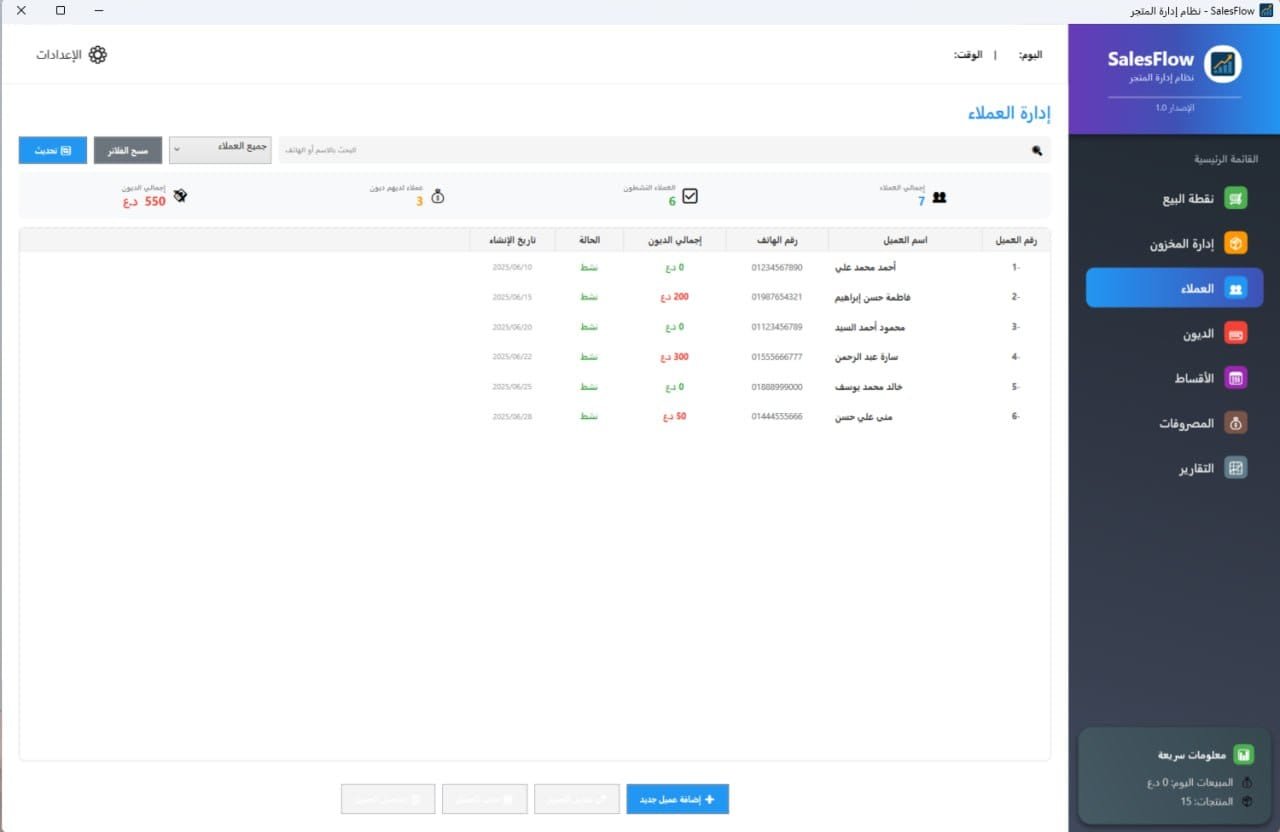Open Inventory Management (إدارة المخزون) icon
This screenshot has height=832, width=1280.
click(x=1236, y=243)
